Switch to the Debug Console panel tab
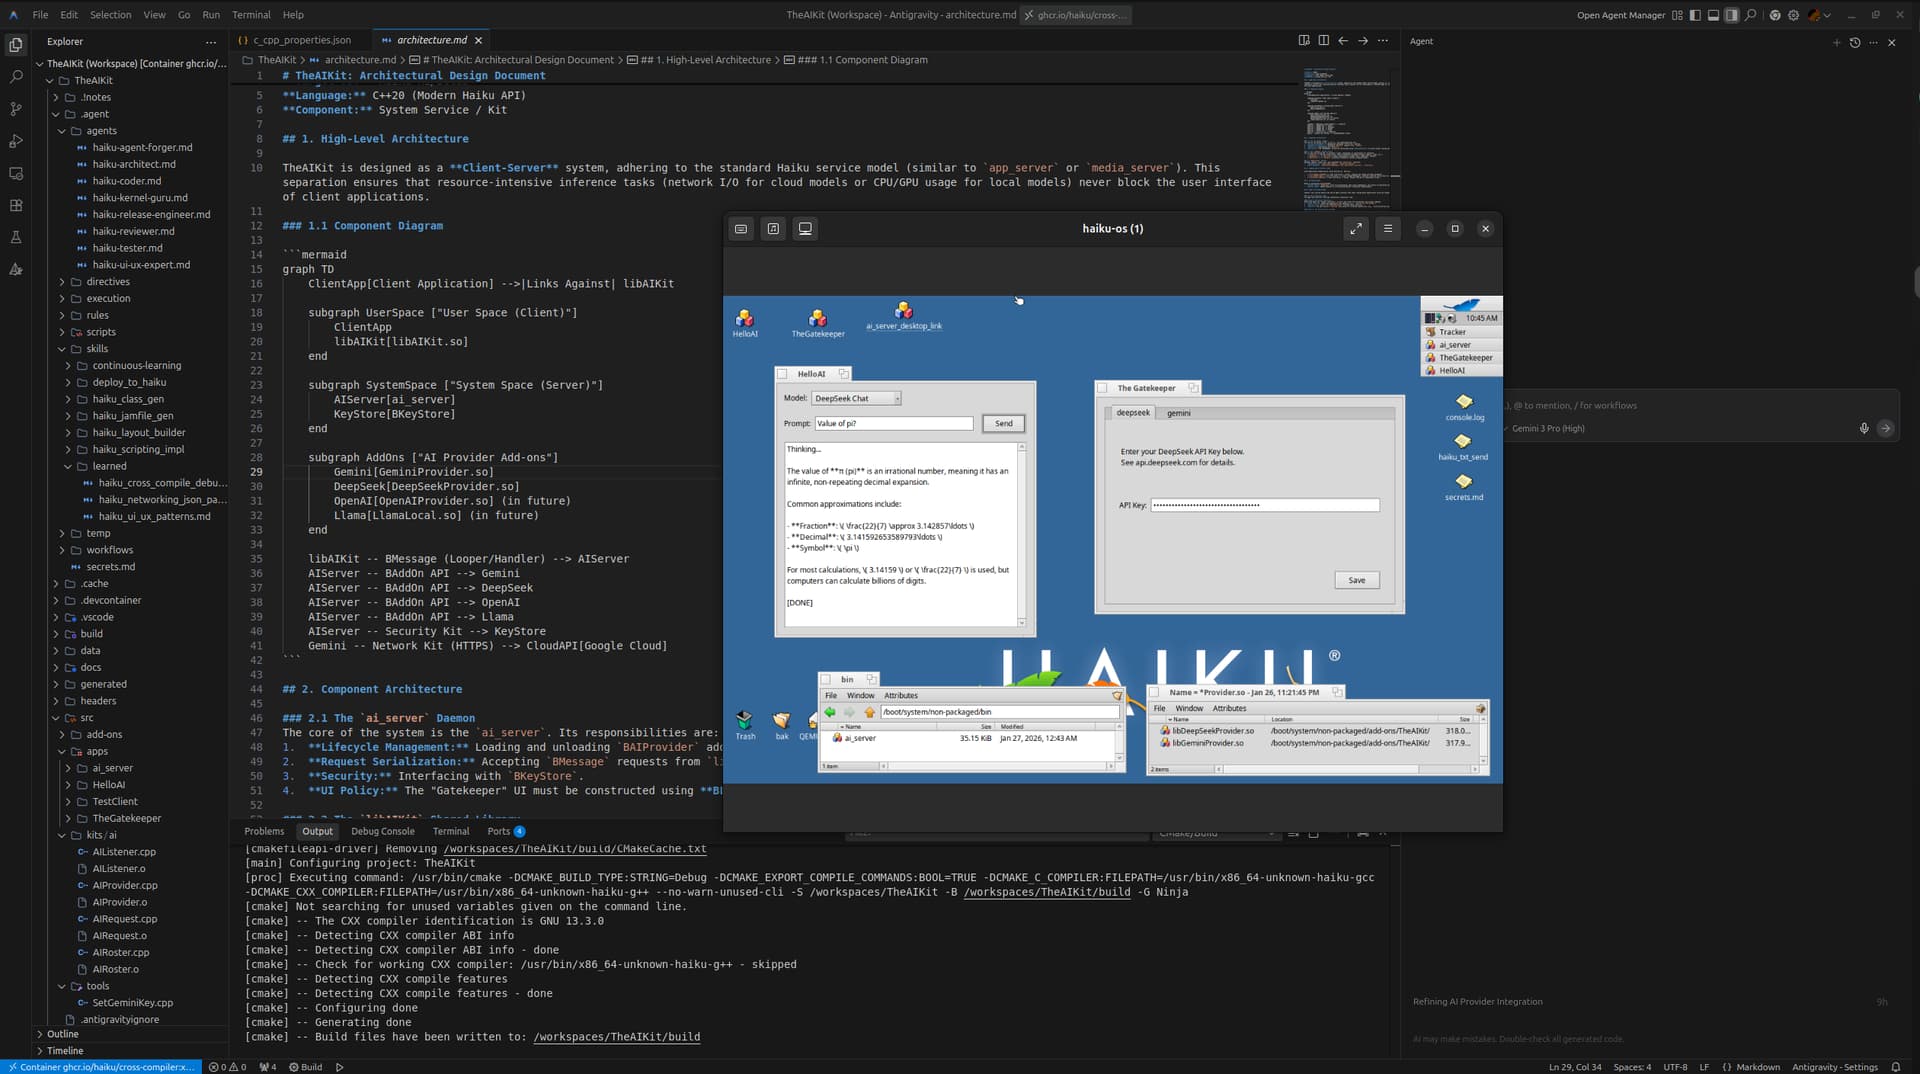Screen dimensions: 1920x1074 click(382, 831)
